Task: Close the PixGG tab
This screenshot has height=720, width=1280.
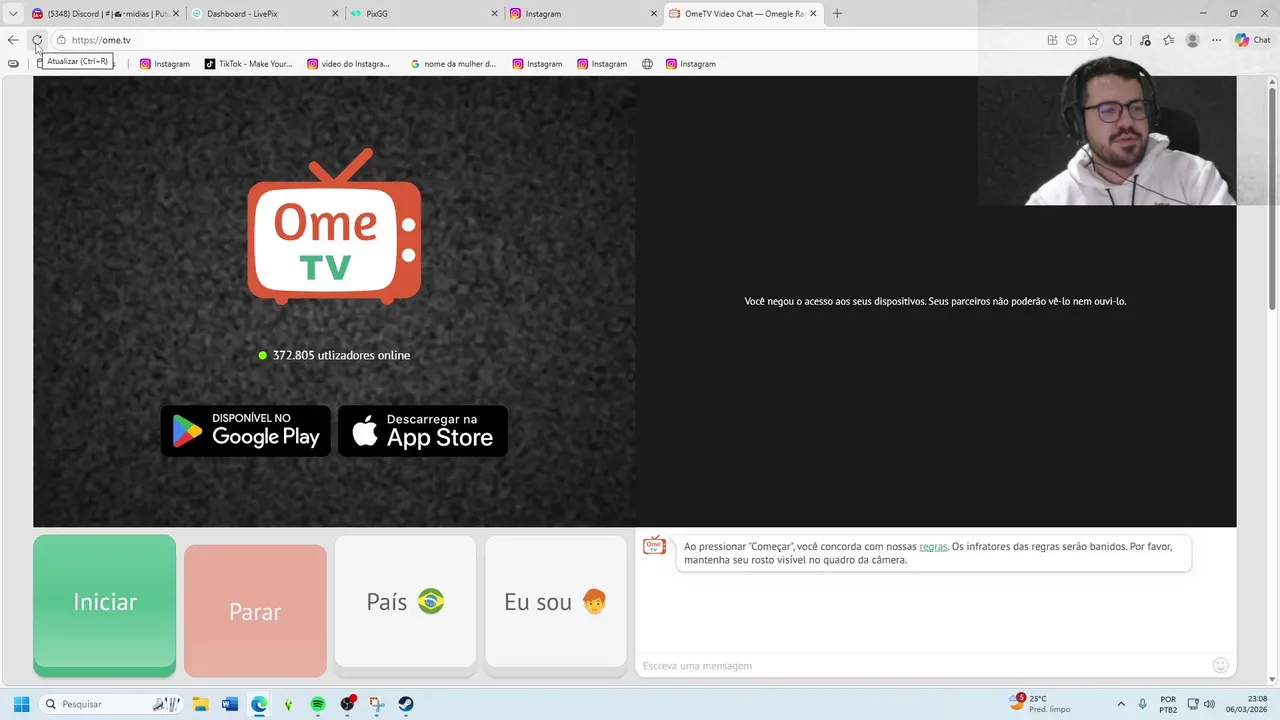Action: (494, 14)
